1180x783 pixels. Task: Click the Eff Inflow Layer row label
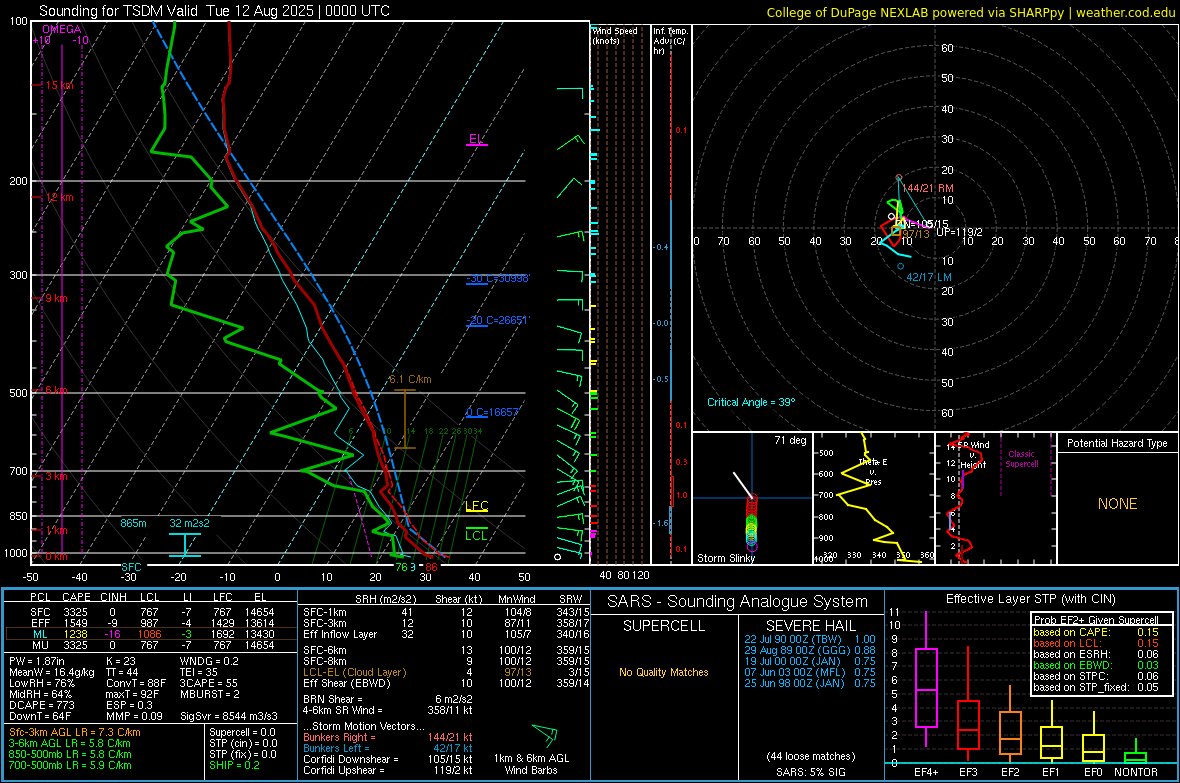click(x=339, y=634)
